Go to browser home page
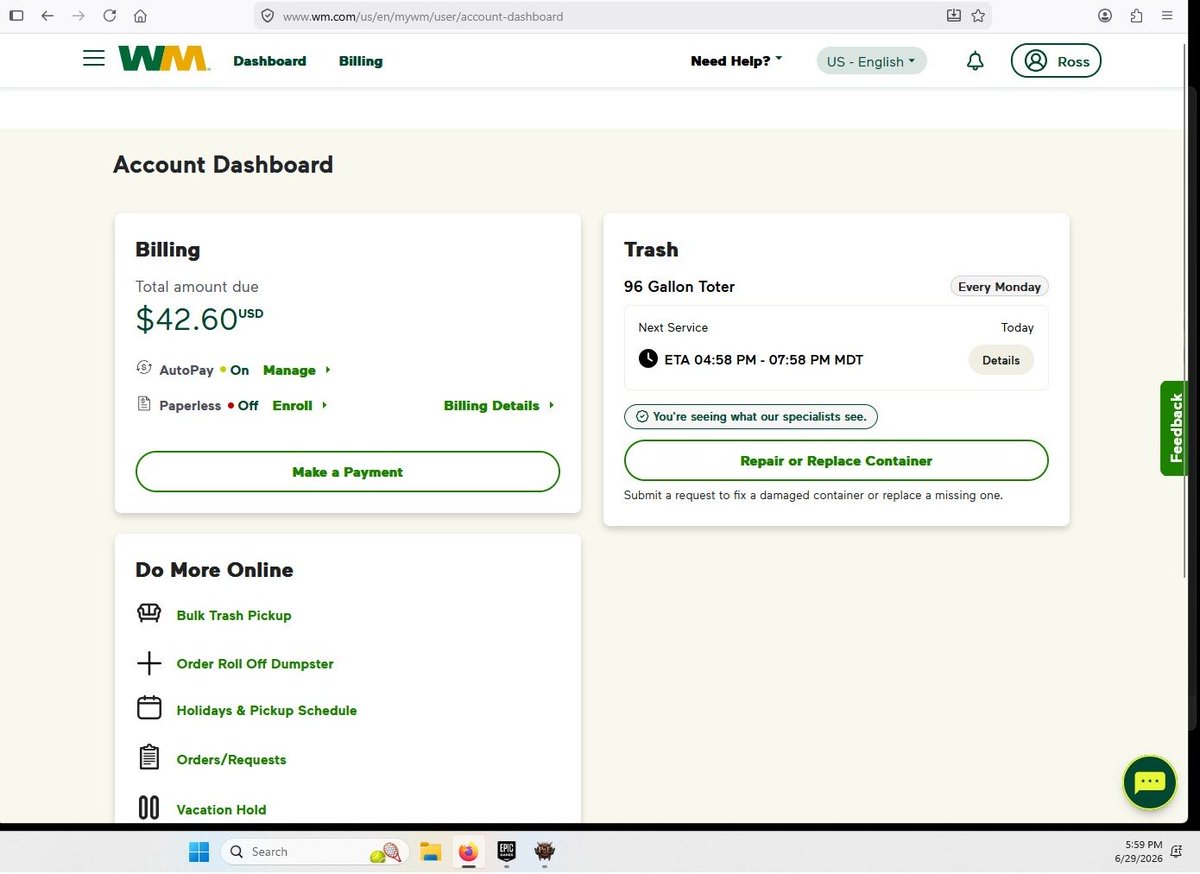The height and width of the screenshot is (874, 1200). click(140, 16)
